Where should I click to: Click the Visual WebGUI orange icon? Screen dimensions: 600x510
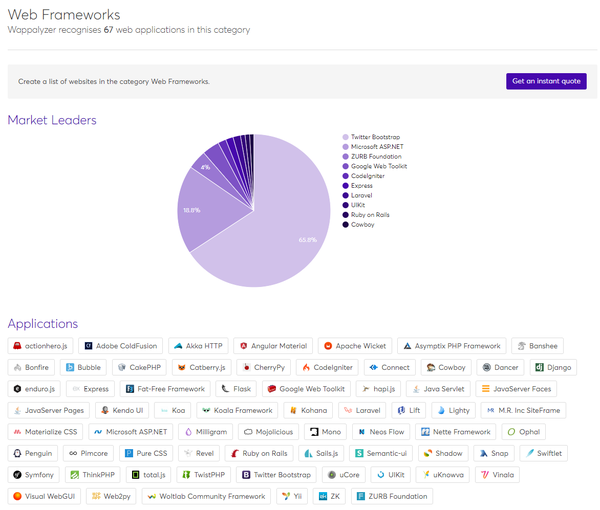[17, 496]
